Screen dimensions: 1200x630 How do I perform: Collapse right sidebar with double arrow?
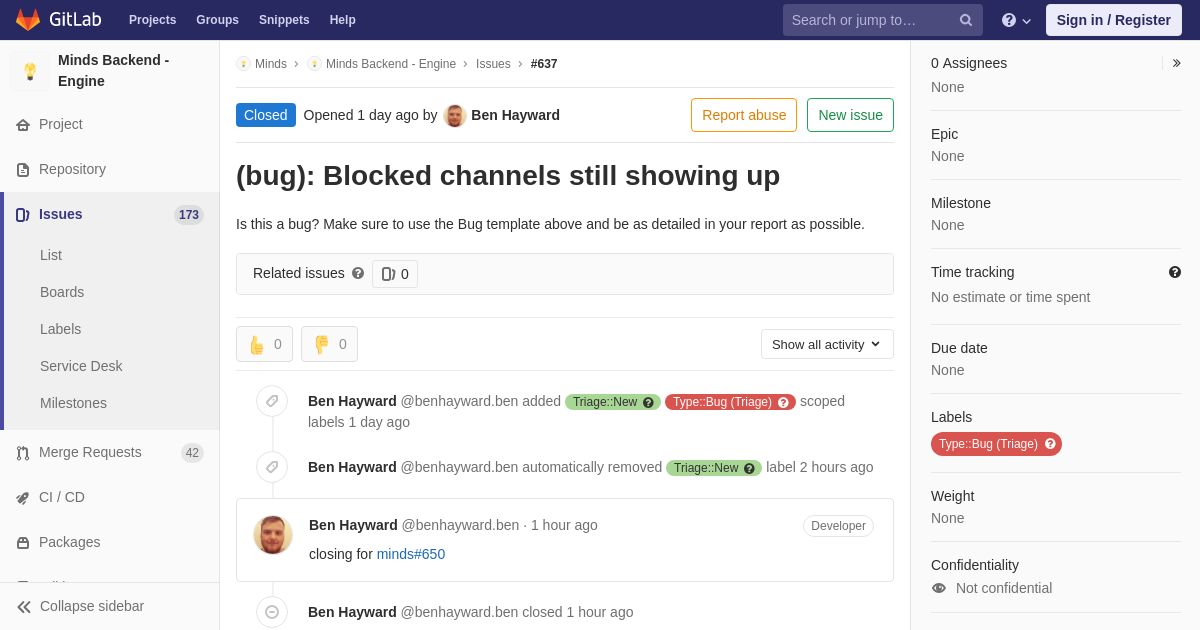(1177, 63)
